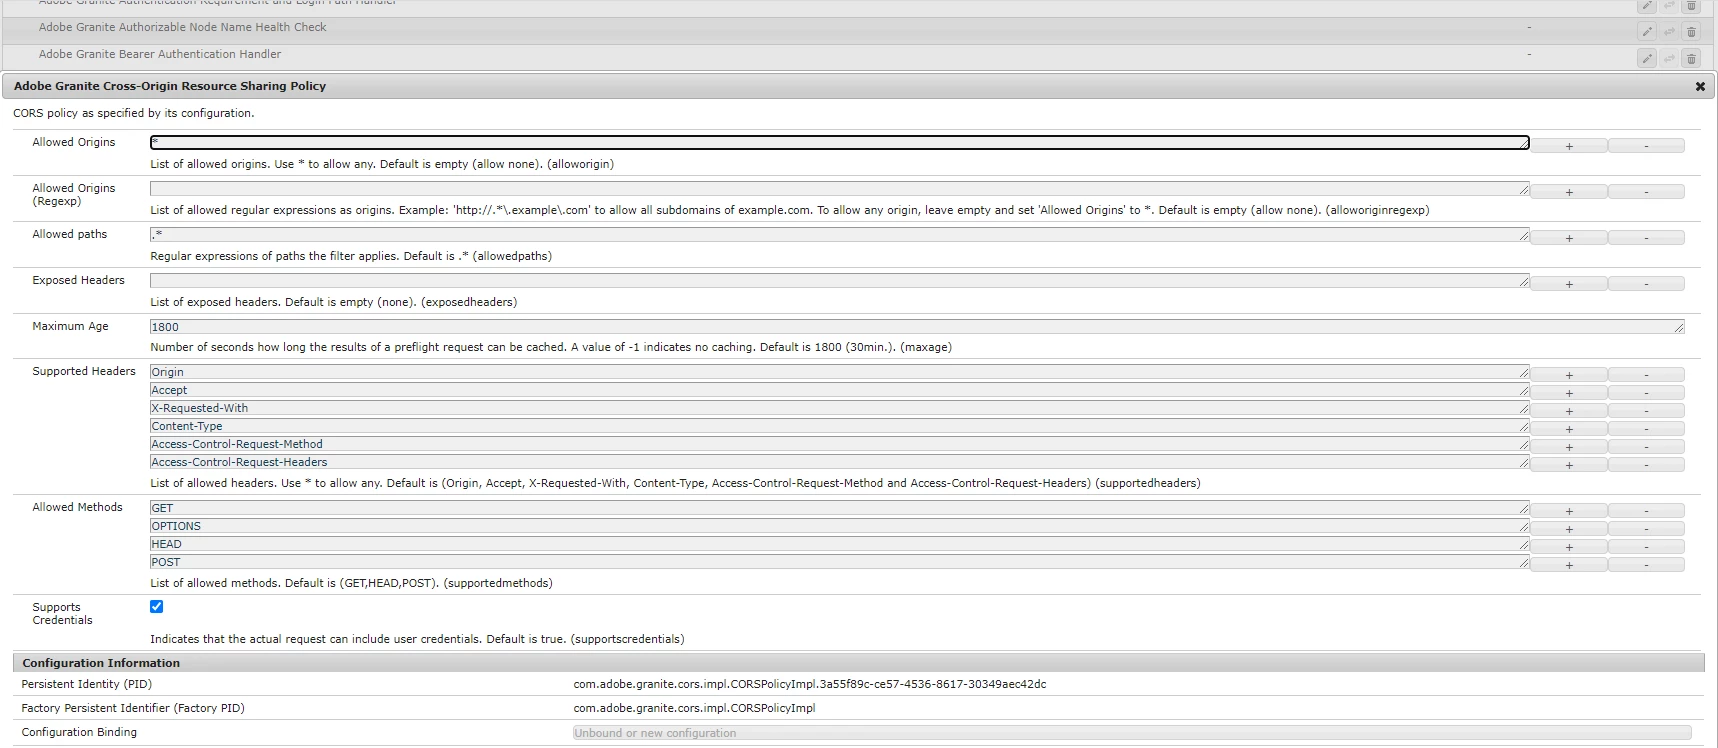Close the Cross-Origin Resource Sharing Policy dialog

1699,87
